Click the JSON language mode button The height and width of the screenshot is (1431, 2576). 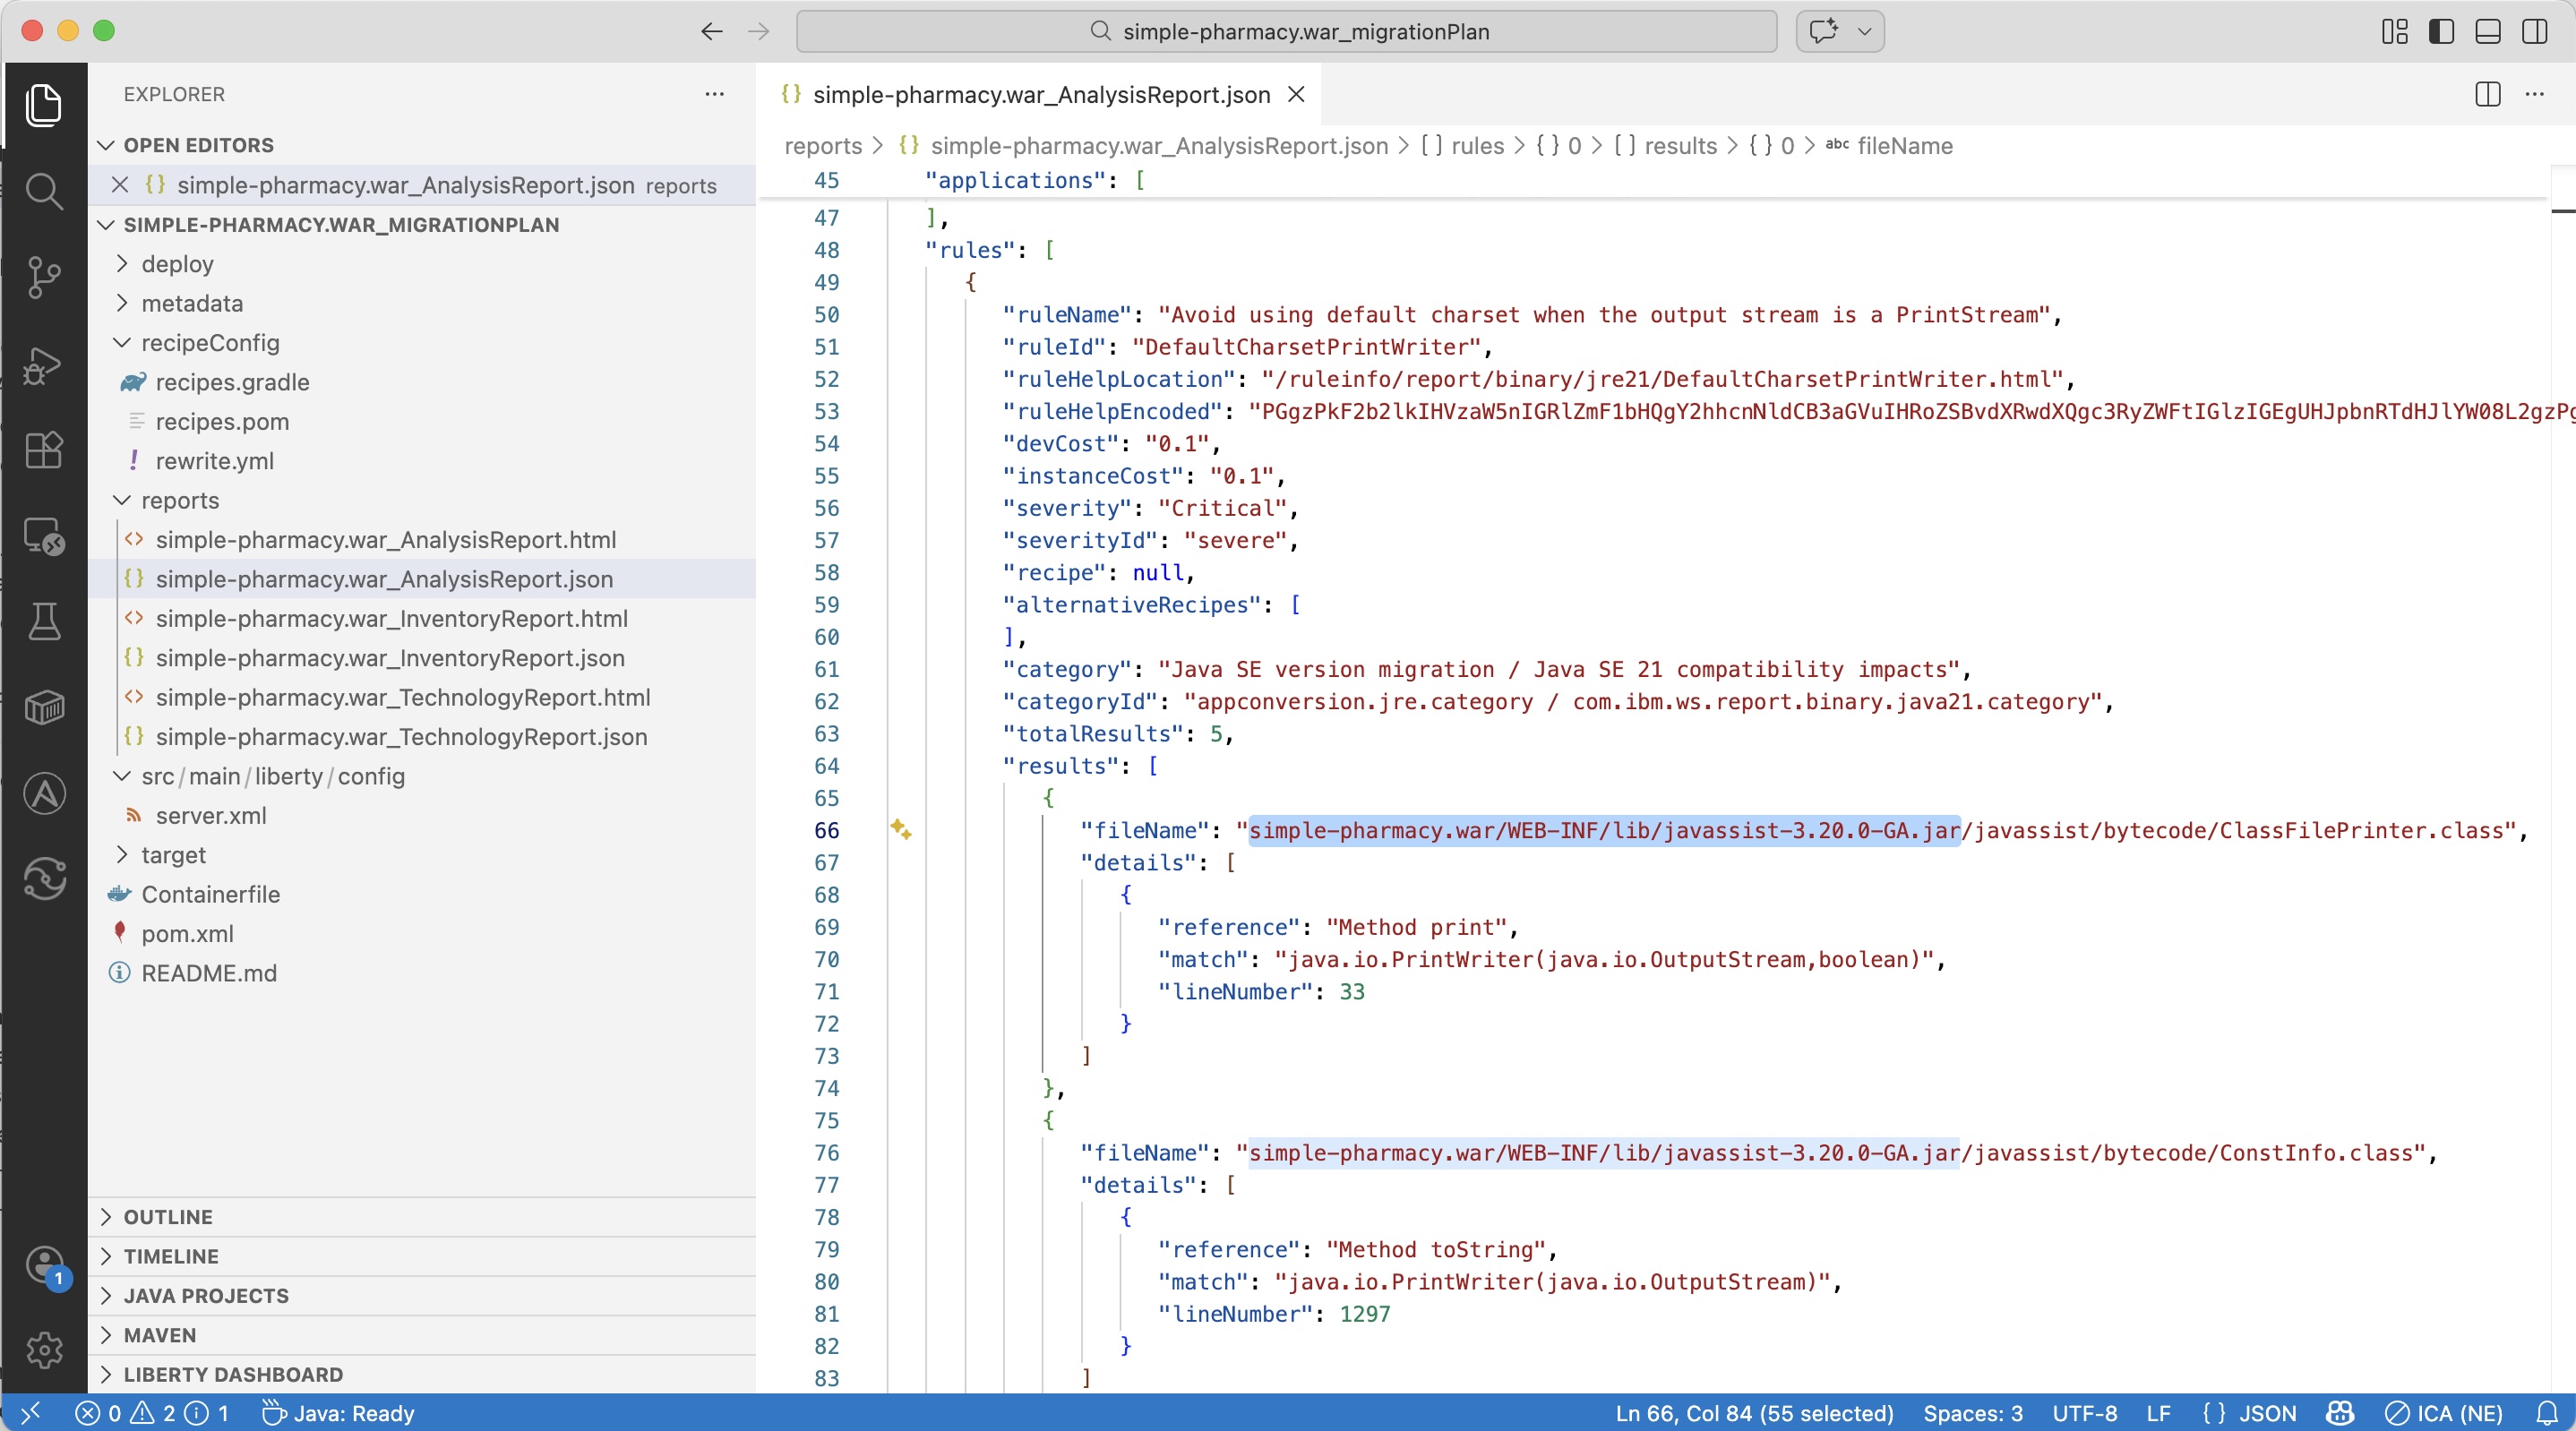[2249, 1413]
